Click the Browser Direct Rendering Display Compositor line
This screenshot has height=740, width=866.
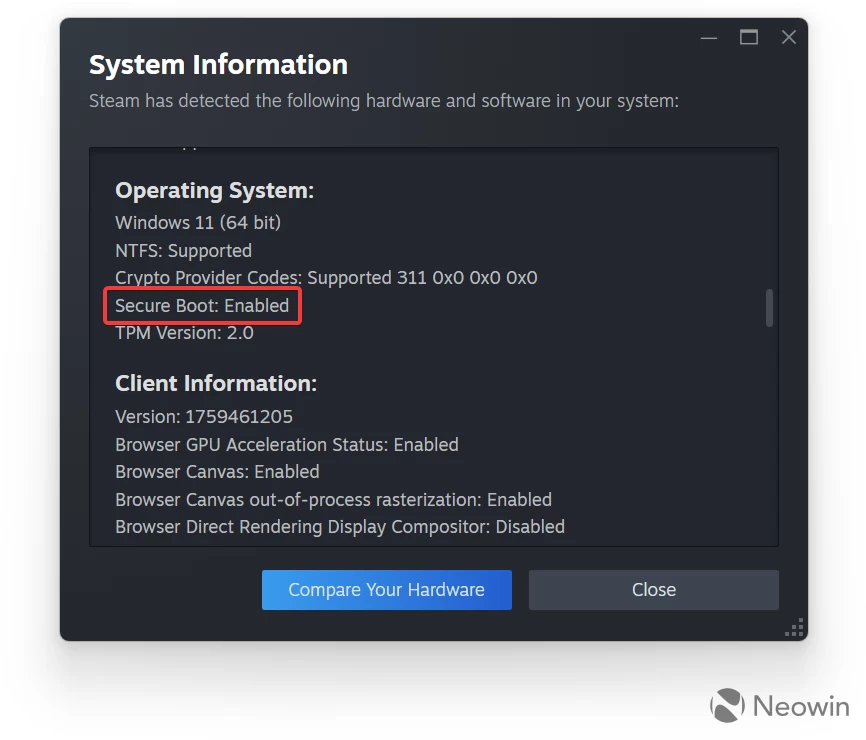point(340,527)
